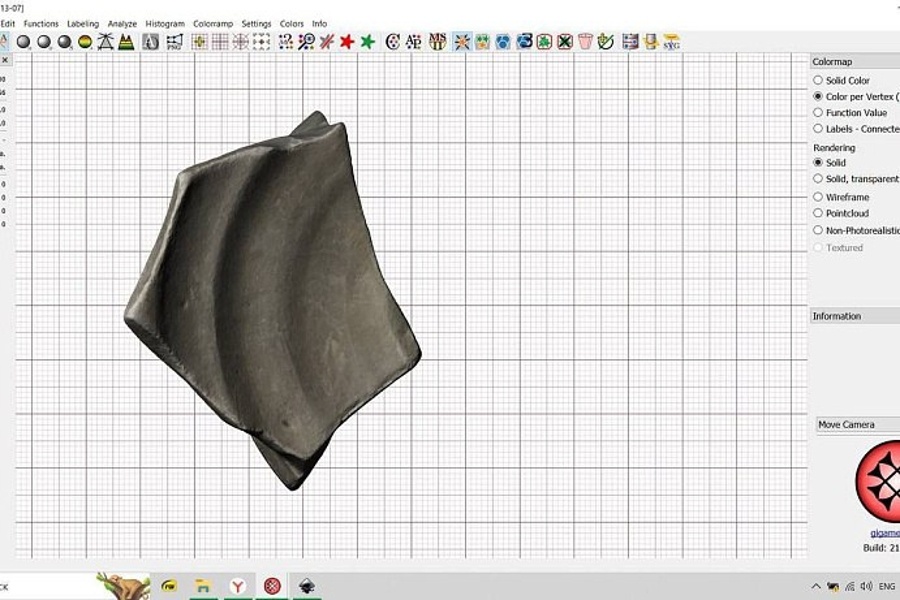Select the Pointcloud rendering option
The width and height of the screenshot is (900, 600).
pyautogui.click(x=841, y=213)
